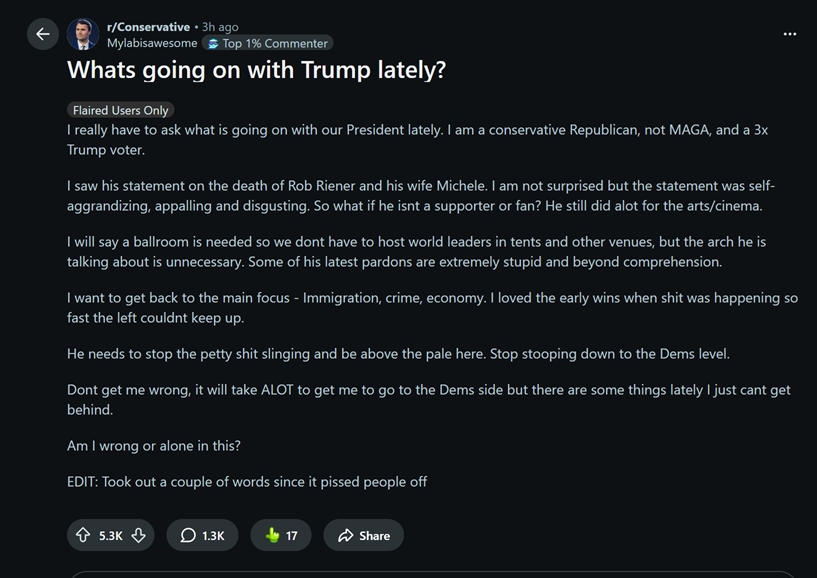Click the 5.3K vote score
The width and height of the screenshot is (817, 578).
point(111,536)
